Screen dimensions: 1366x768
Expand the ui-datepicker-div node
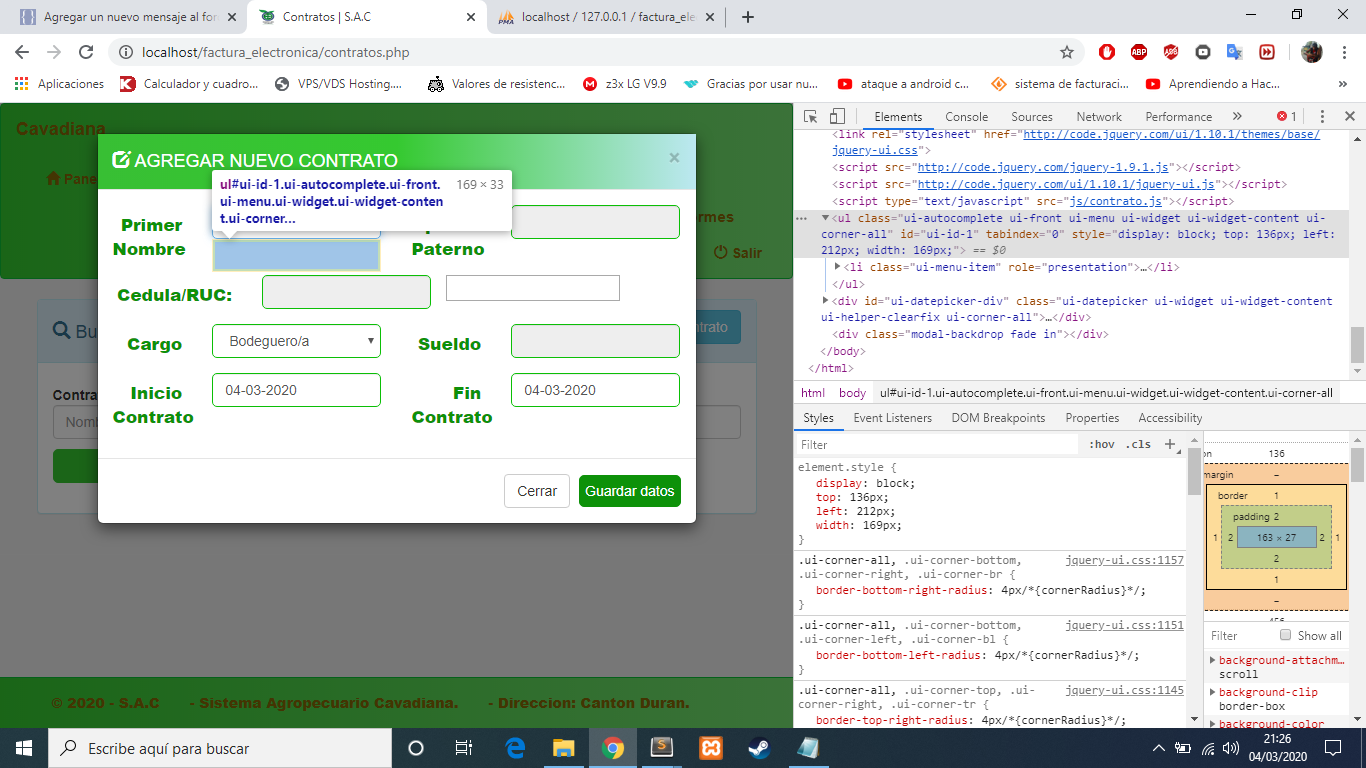(x=826, y=301)
